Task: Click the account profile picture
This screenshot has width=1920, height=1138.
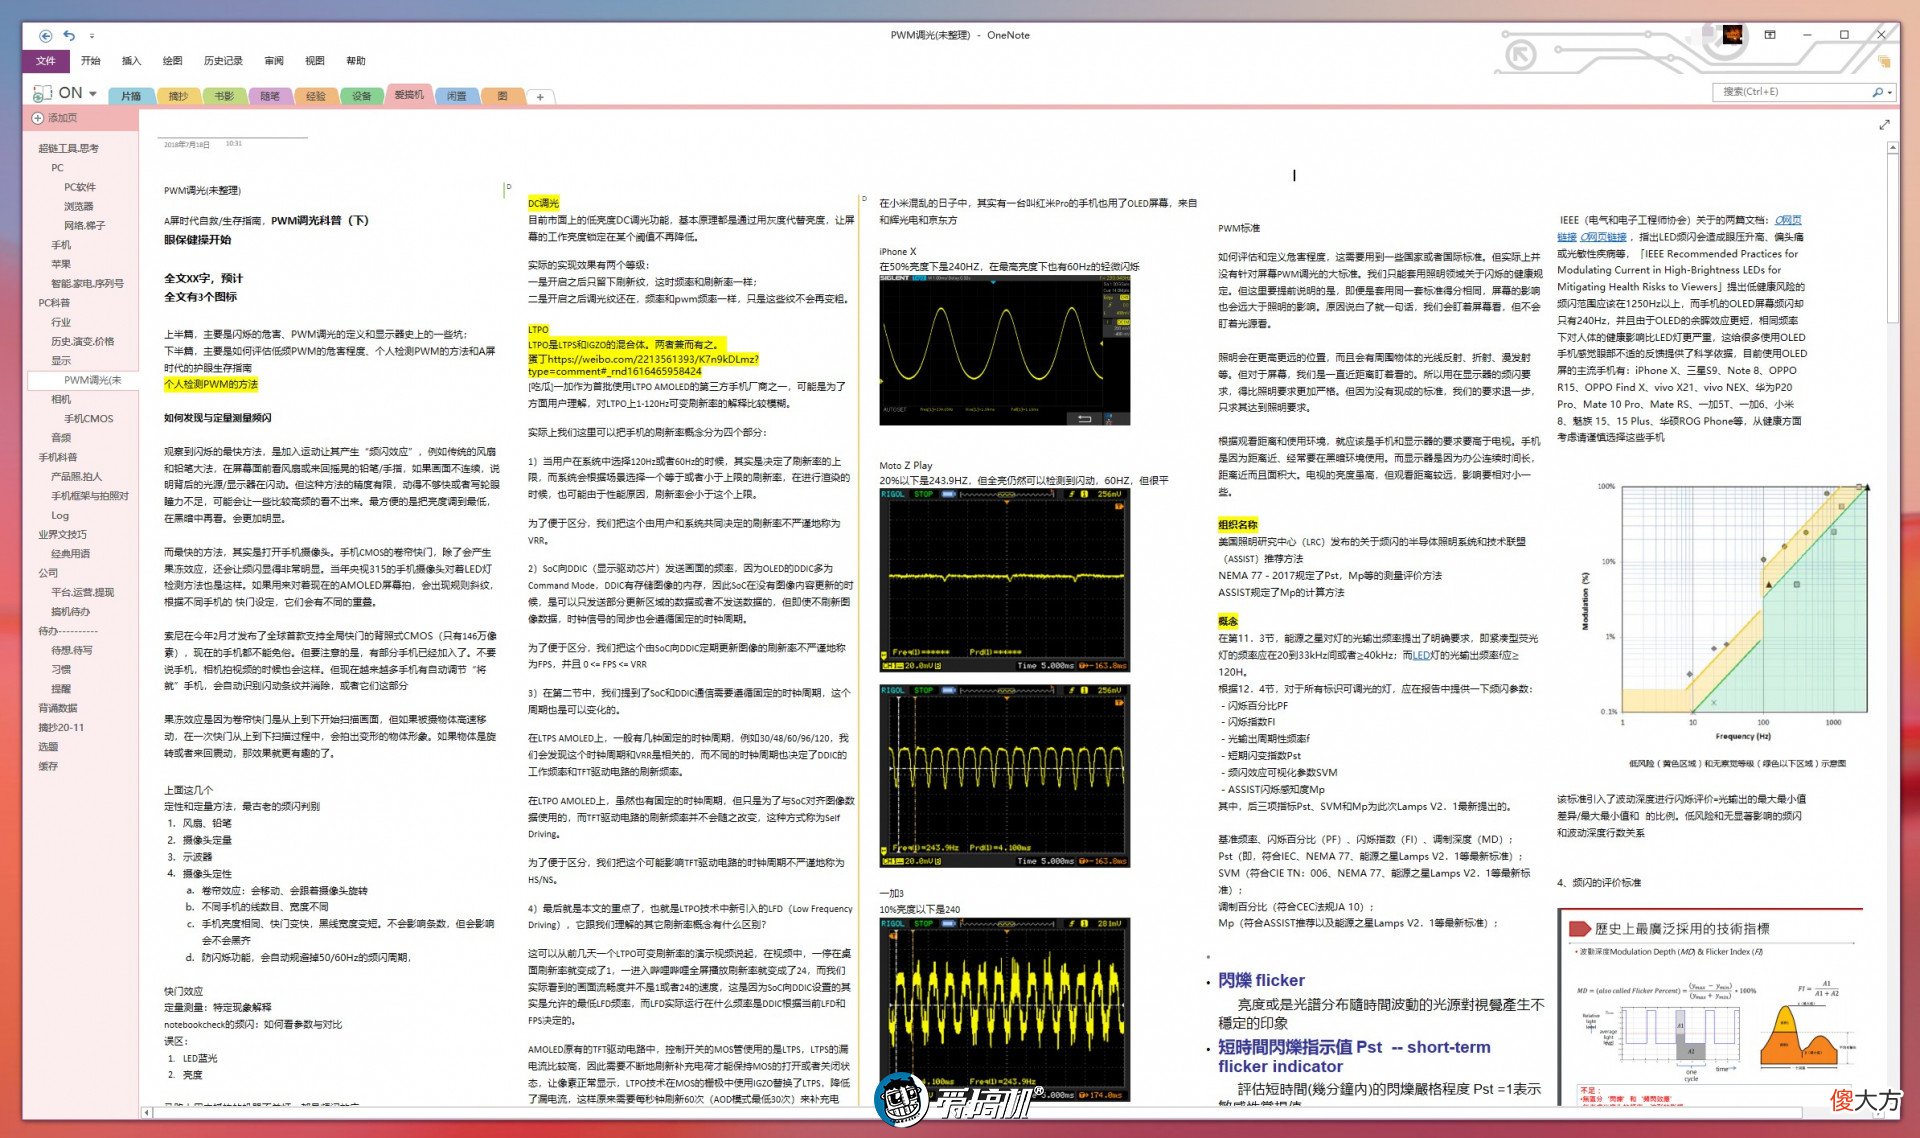Action: (x=1733, y=35)
